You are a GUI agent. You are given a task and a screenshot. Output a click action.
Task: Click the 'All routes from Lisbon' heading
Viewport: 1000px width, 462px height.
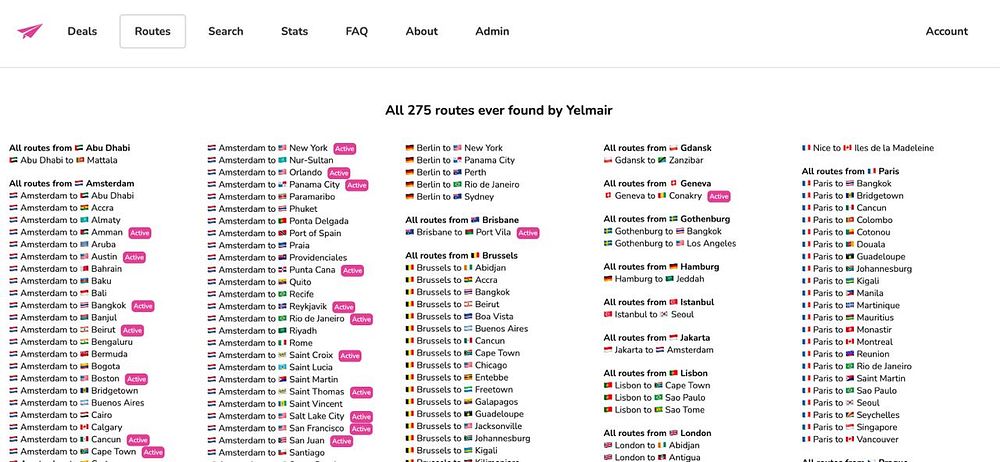(x=656, y=373)
